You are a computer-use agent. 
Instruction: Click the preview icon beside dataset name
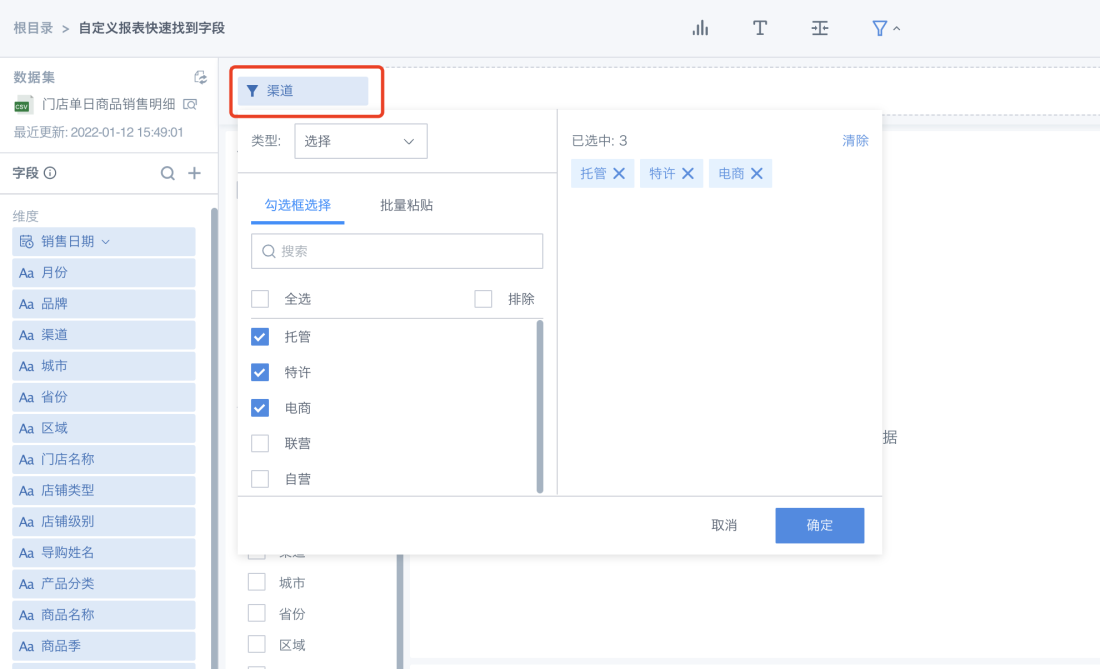click(190, 104)
